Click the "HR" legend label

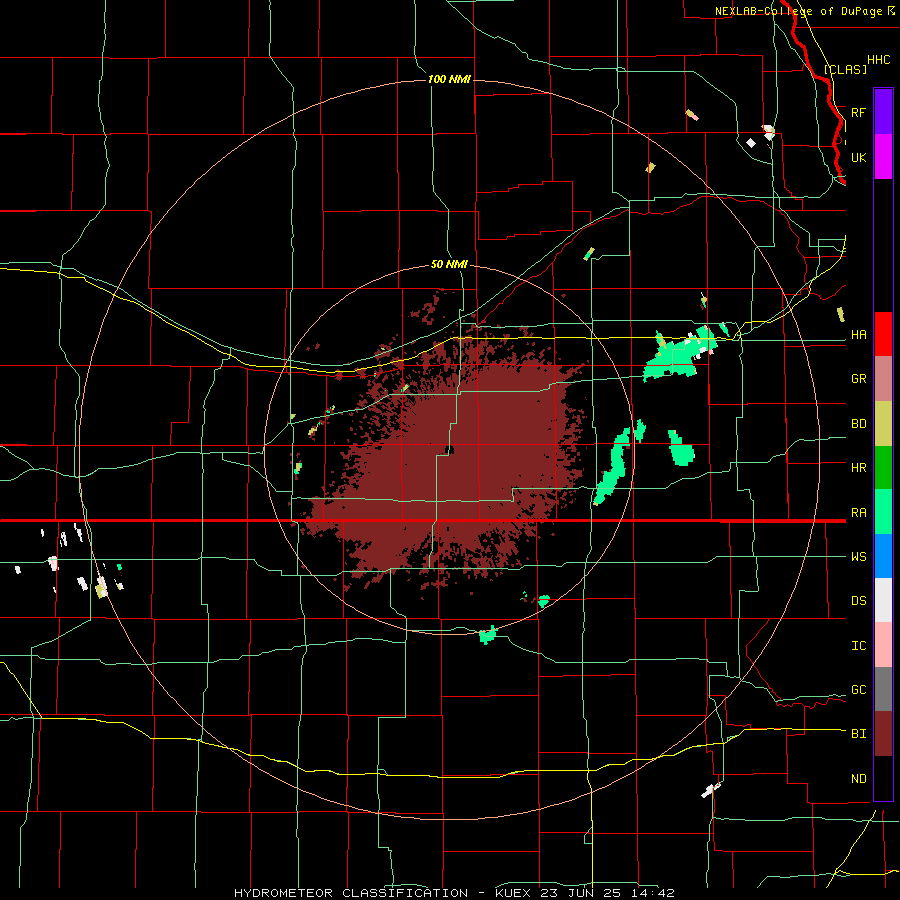(x=858, y=468)
